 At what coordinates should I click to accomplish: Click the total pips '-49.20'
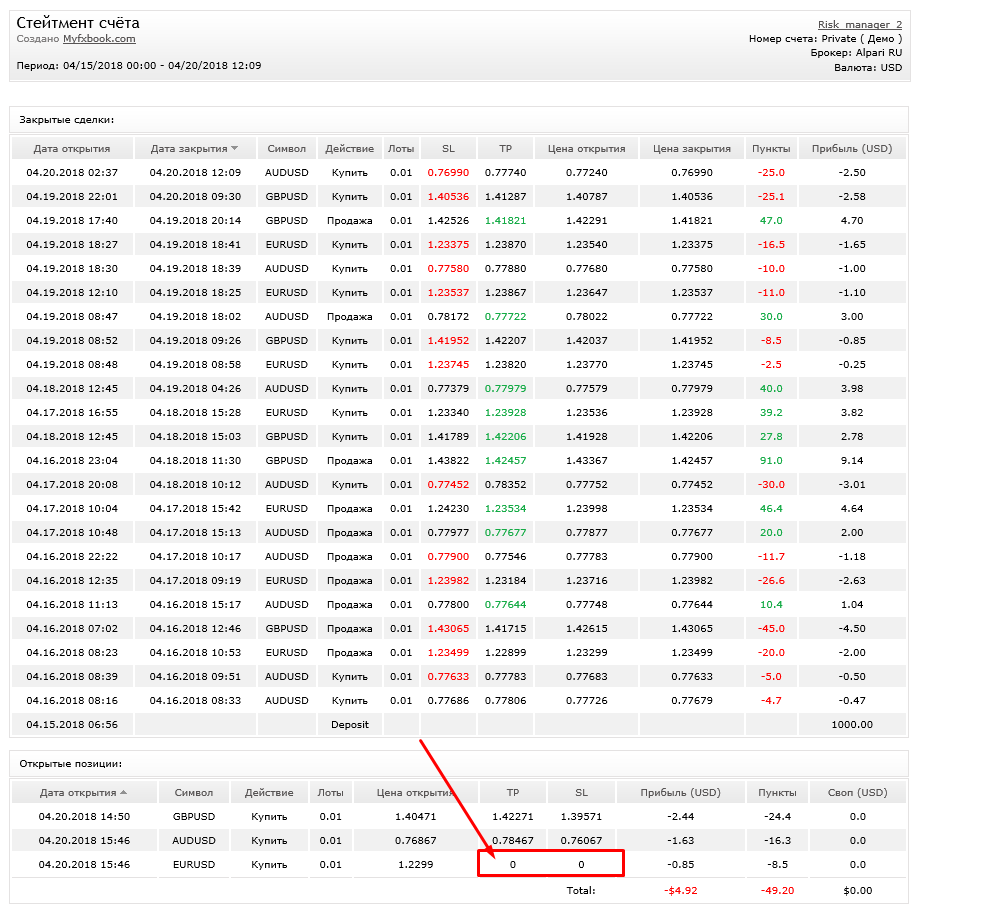777,891
